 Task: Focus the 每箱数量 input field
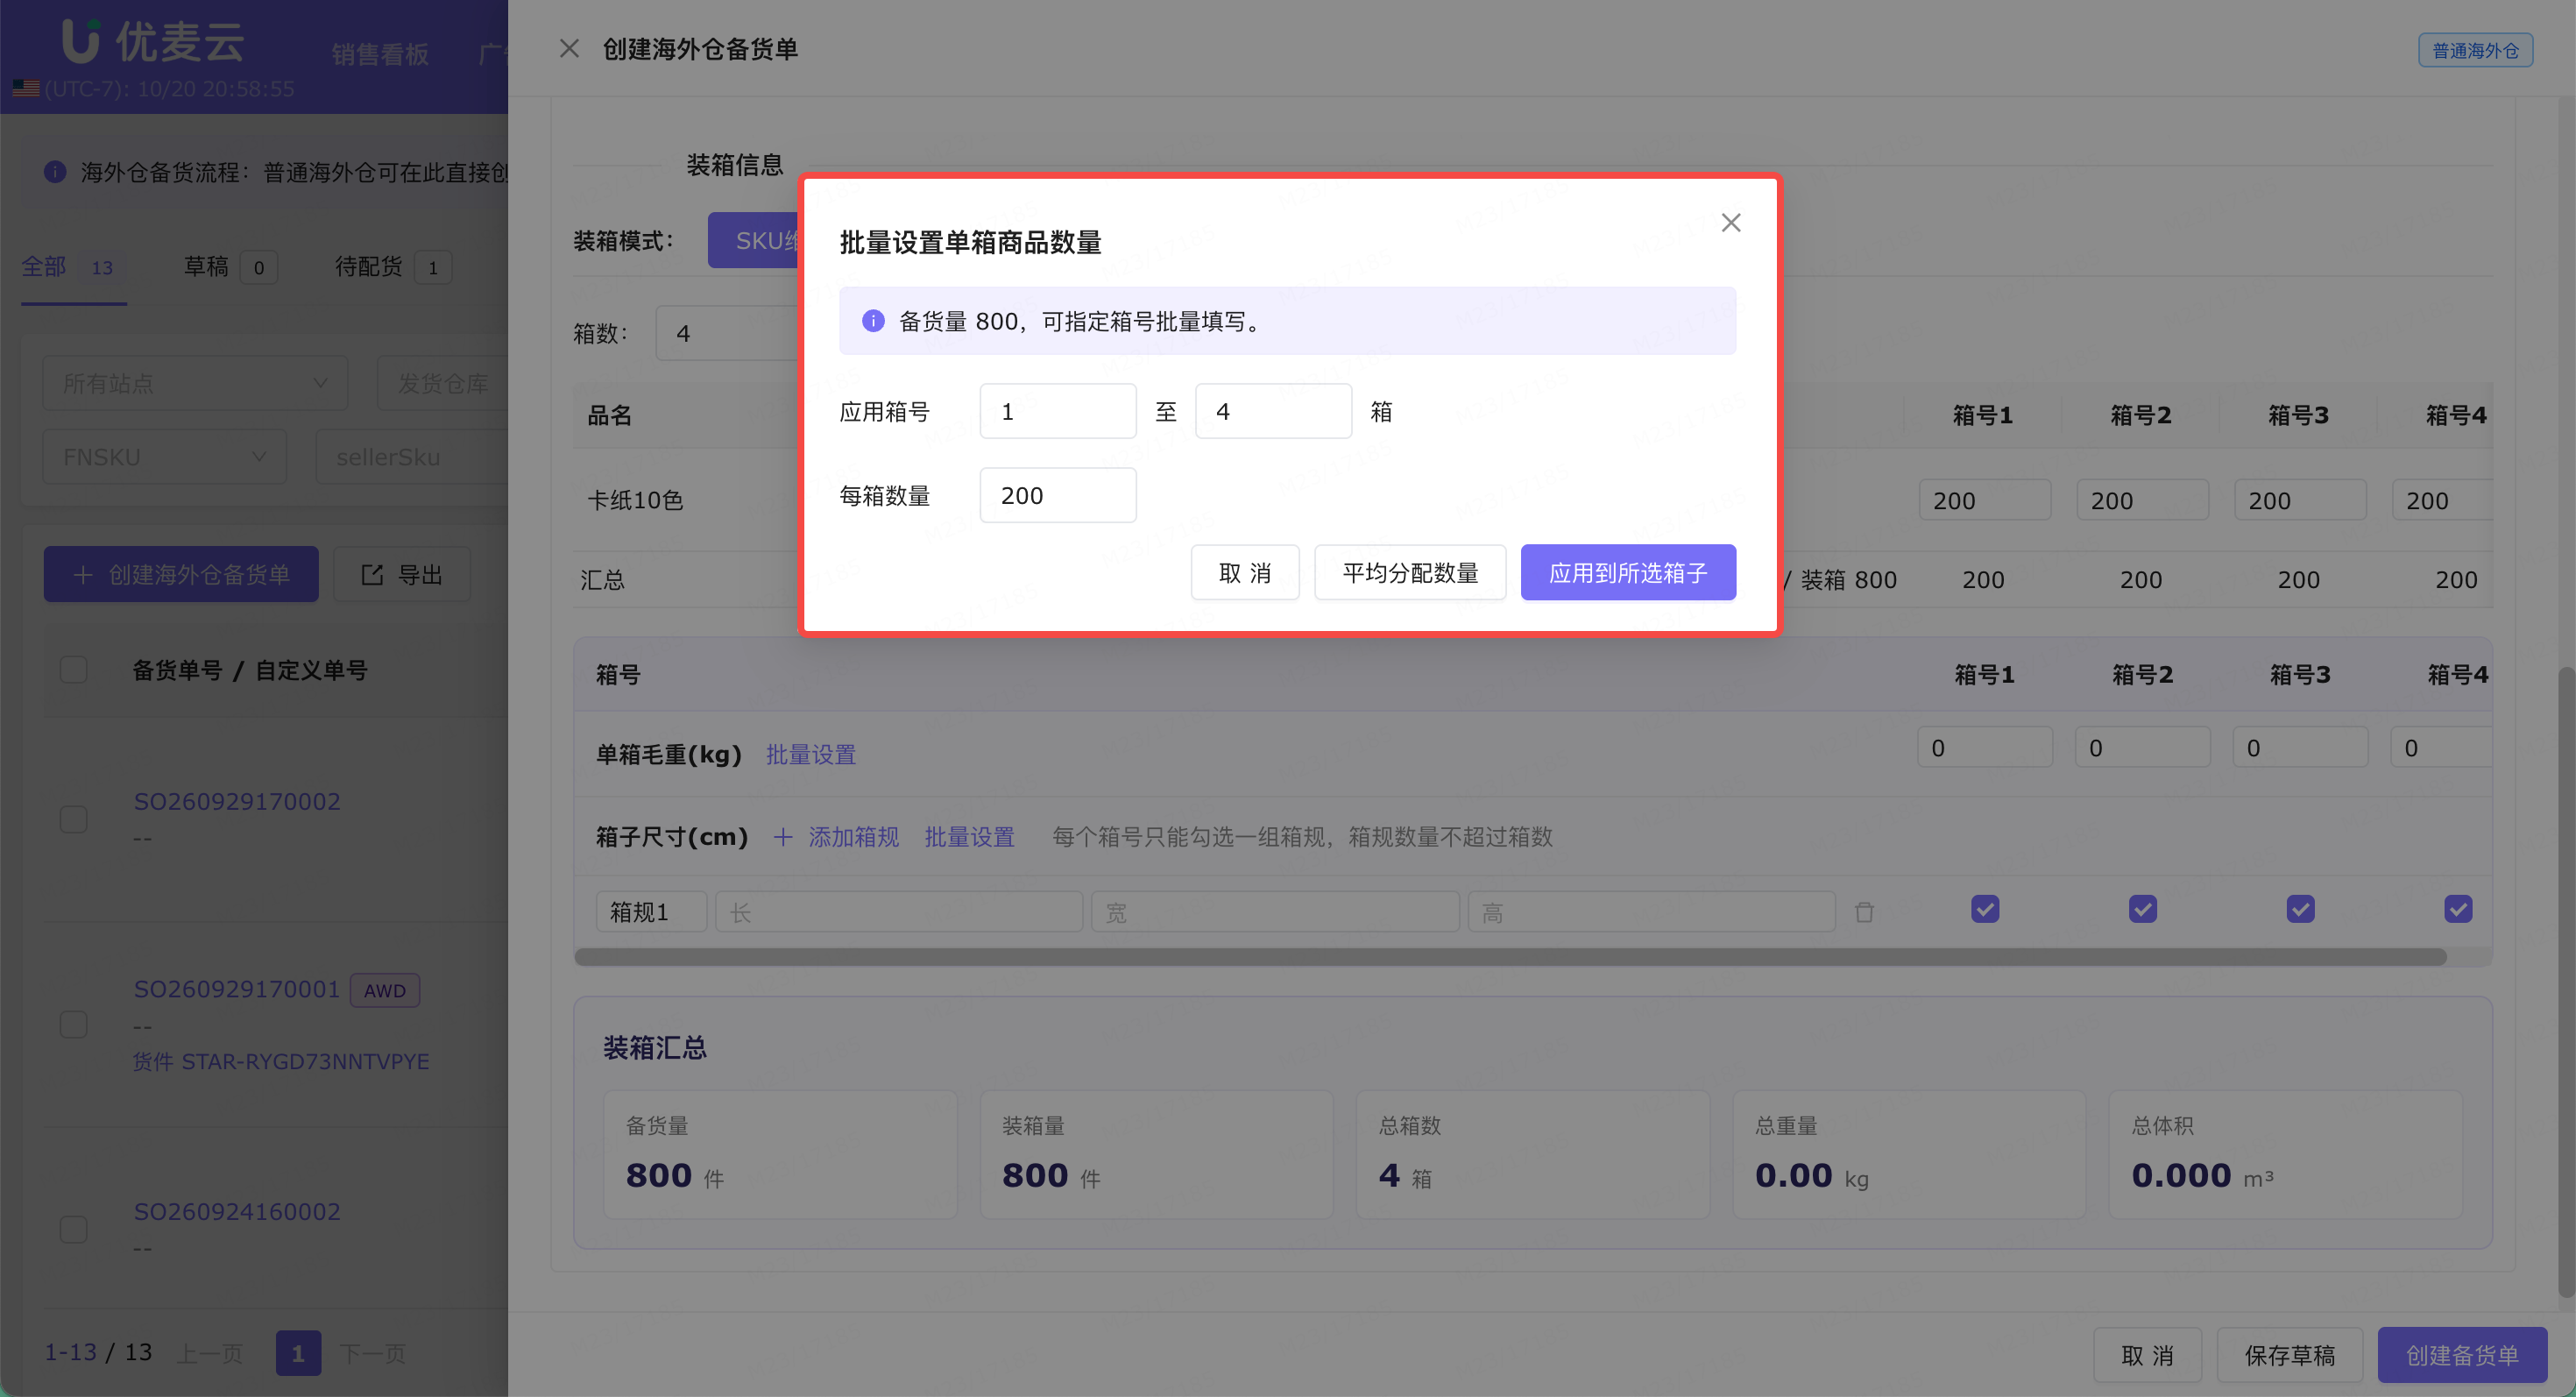point(1058,495)
